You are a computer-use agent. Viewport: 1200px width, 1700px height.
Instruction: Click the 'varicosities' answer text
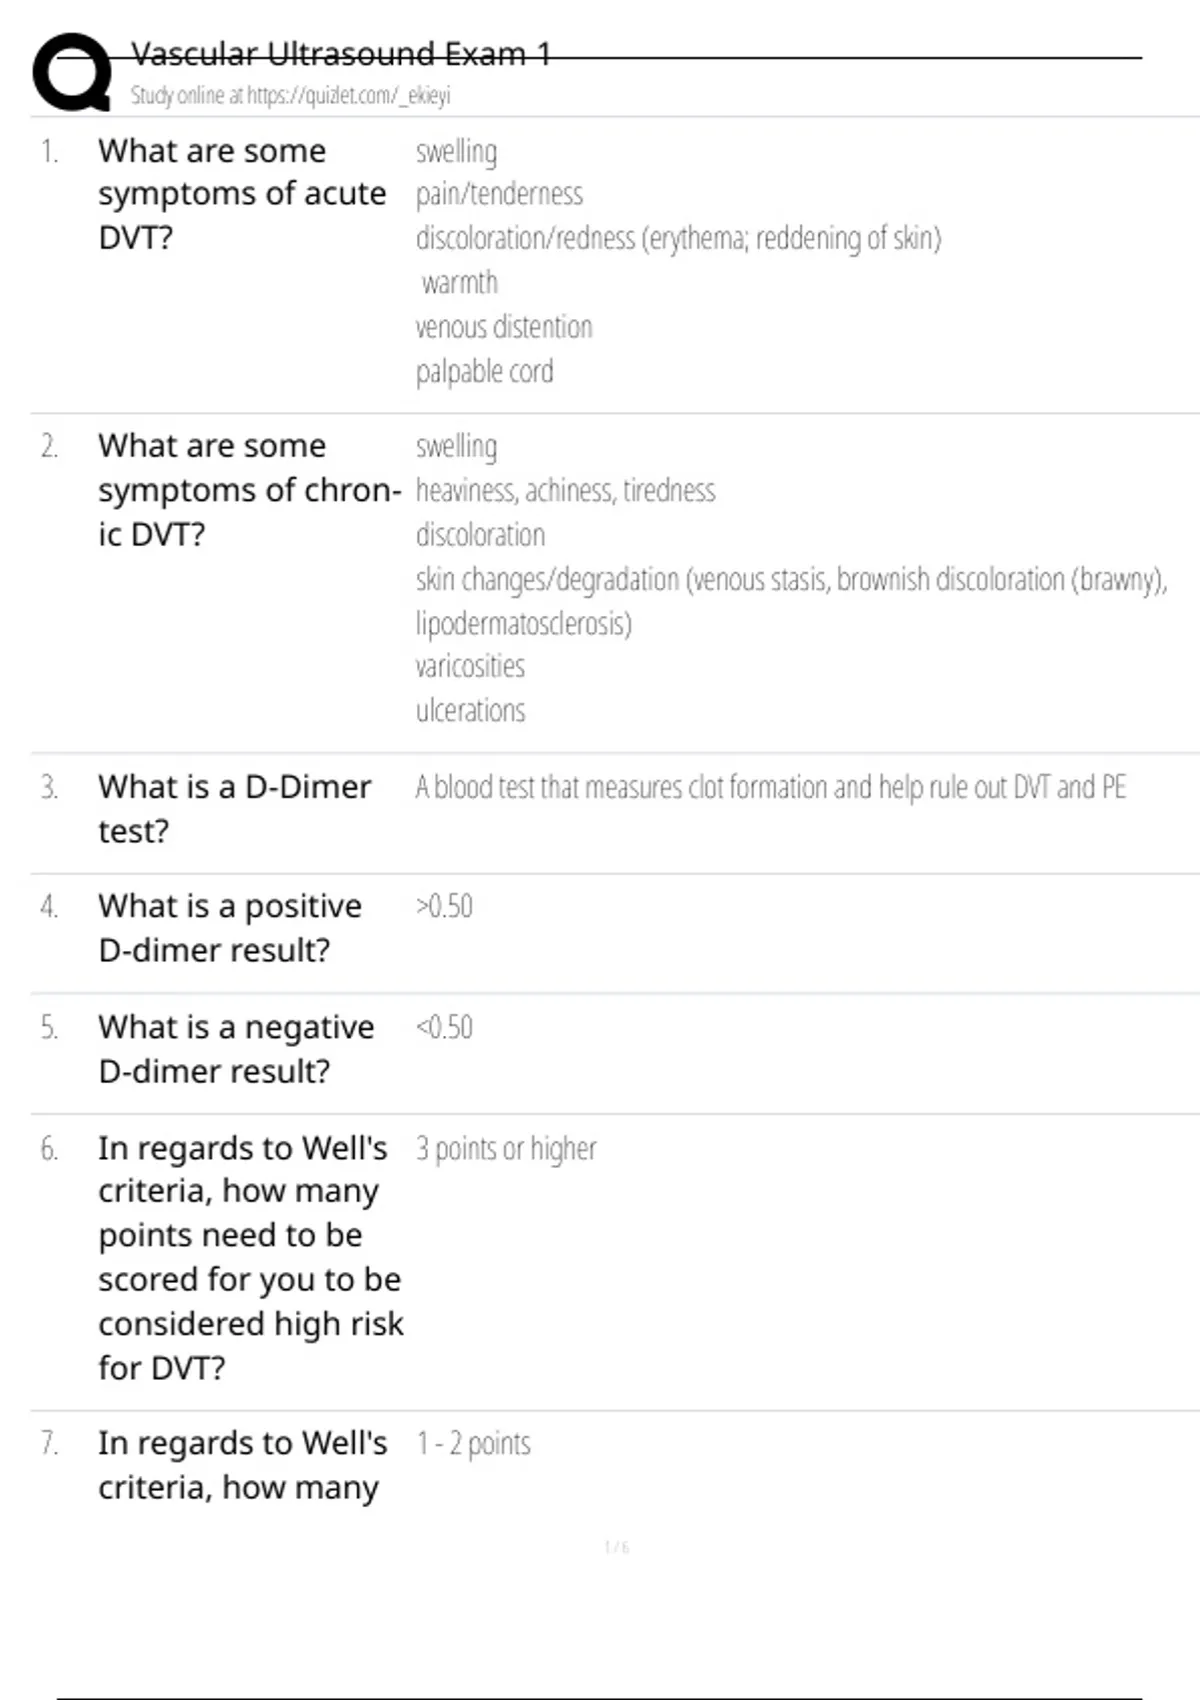(470, 666)
